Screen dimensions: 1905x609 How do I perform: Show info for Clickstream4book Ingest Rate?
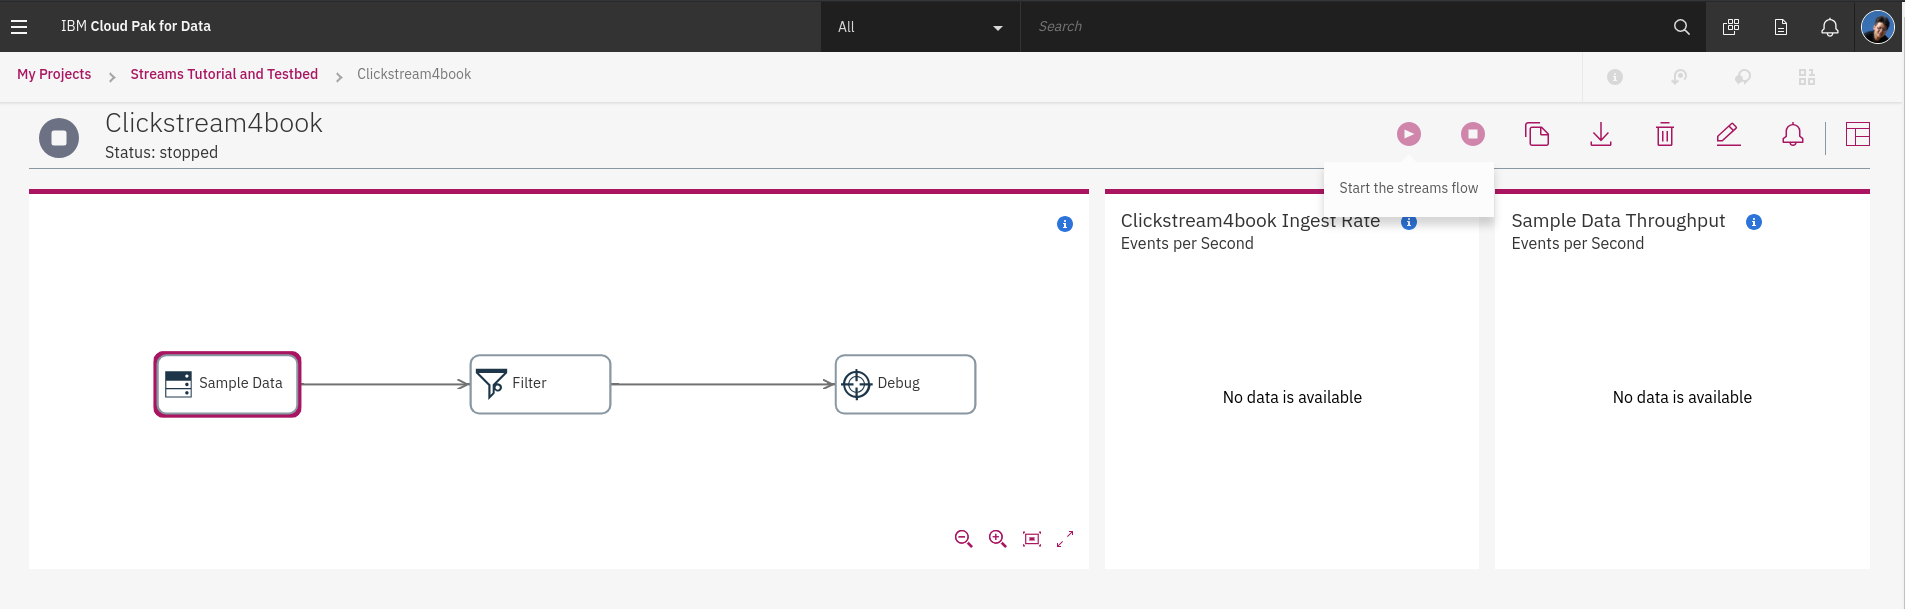click(1409, 222)
